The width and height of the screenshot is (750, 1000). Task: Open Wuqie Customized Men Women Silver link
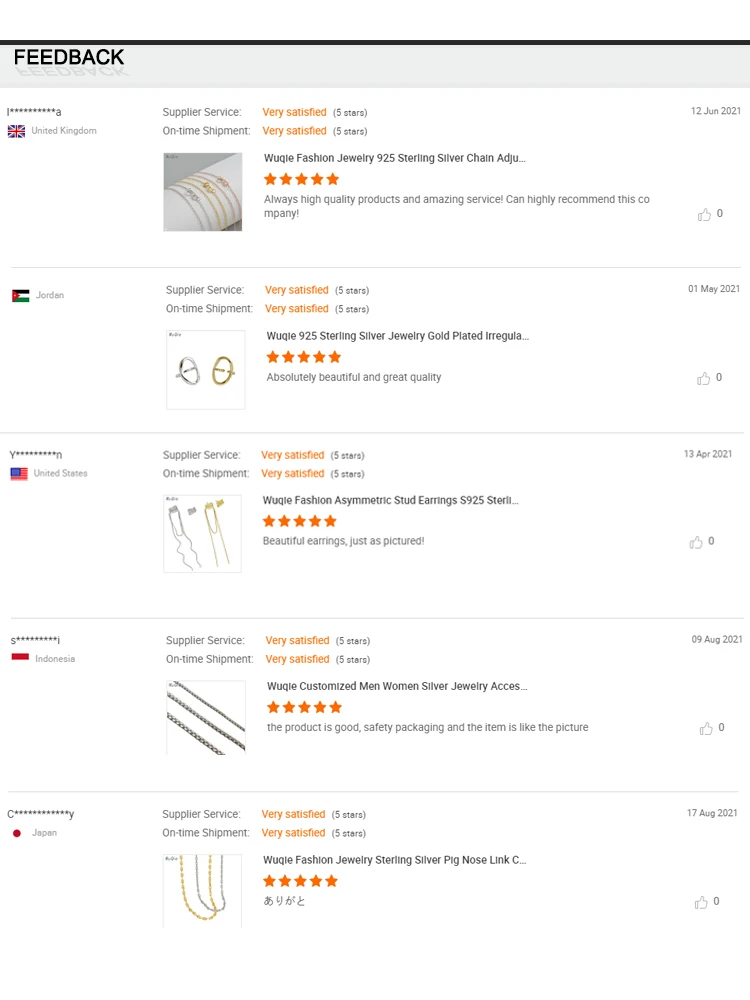click(396, 686)
